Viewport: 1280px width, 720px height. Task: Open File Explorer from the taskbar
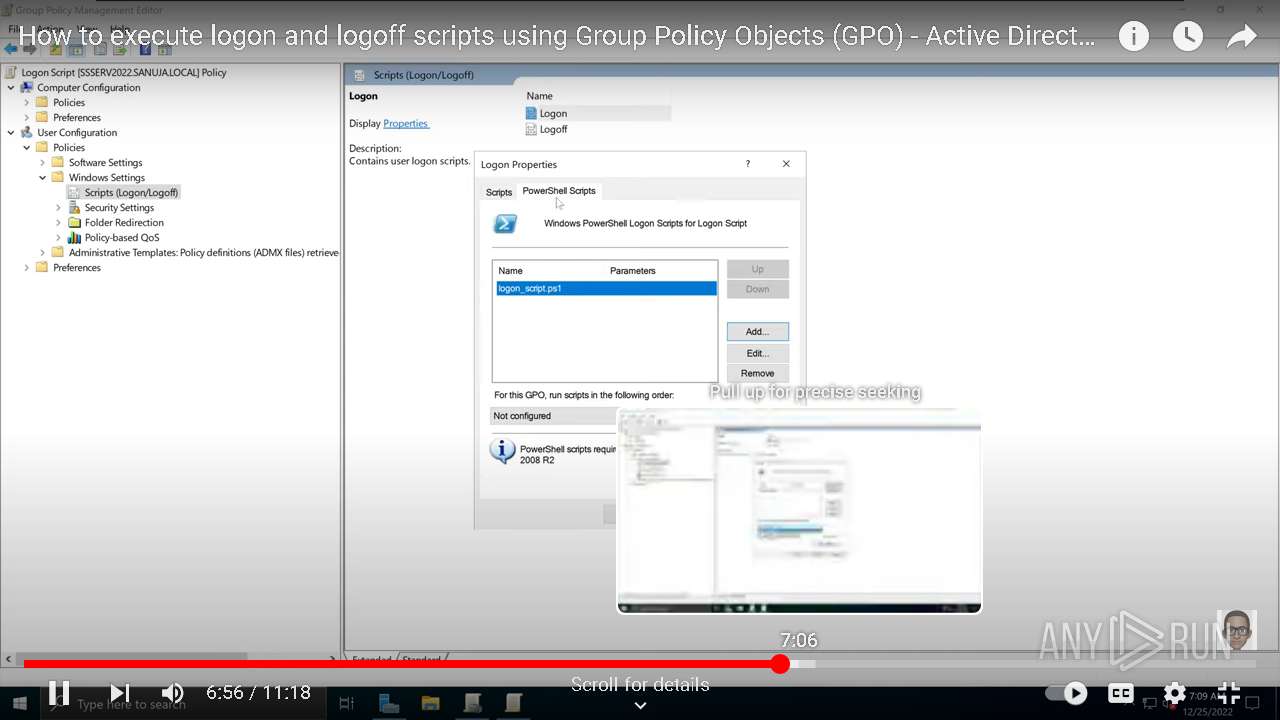pyautogui.click(x=430, y=703)
